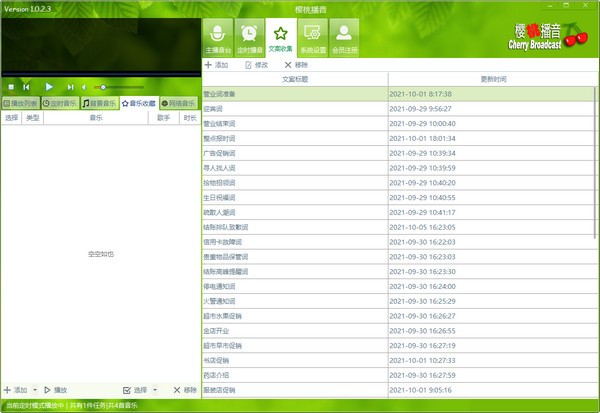Select the 服装店促销 row
600x413 pixels.
point(399,390)
